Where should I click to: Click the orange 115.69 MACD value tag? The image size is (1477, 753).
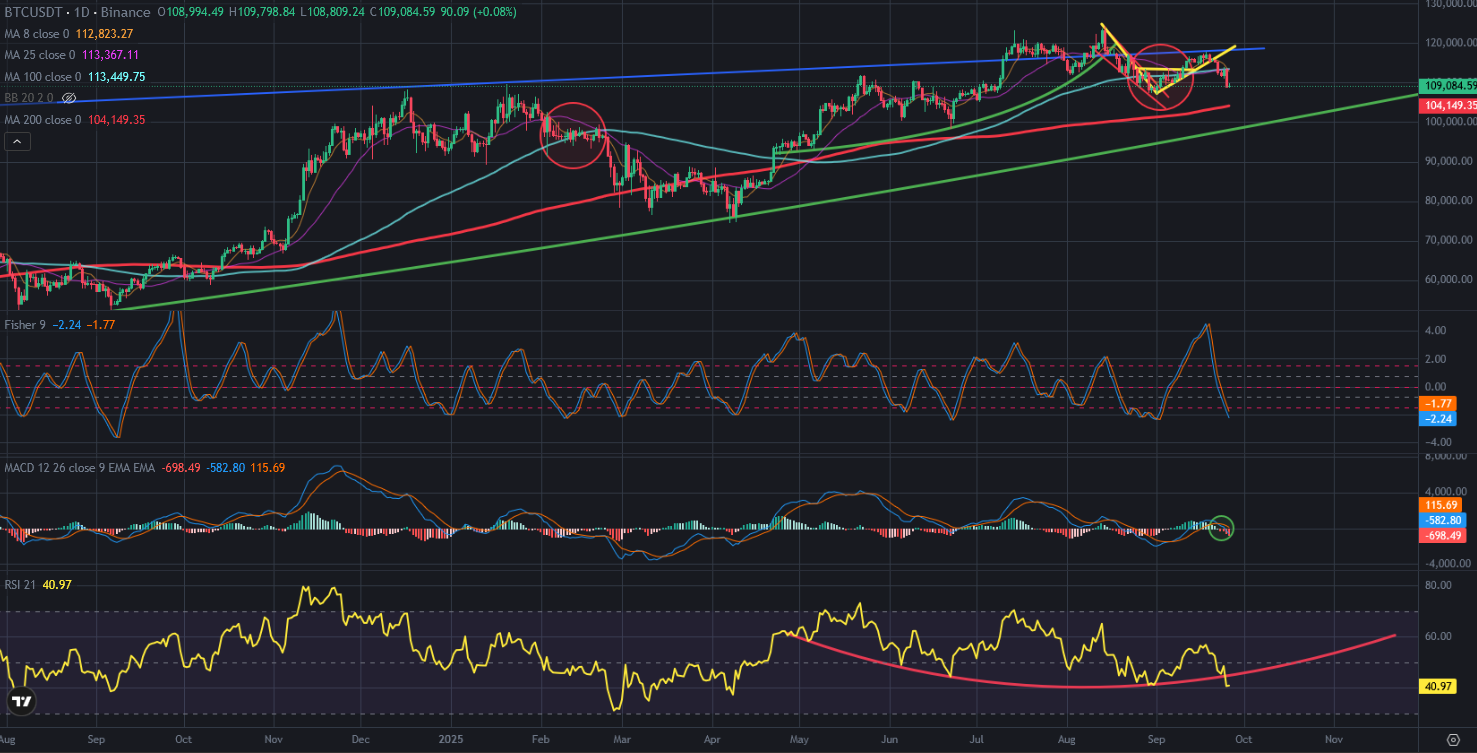coord(1441,506)
